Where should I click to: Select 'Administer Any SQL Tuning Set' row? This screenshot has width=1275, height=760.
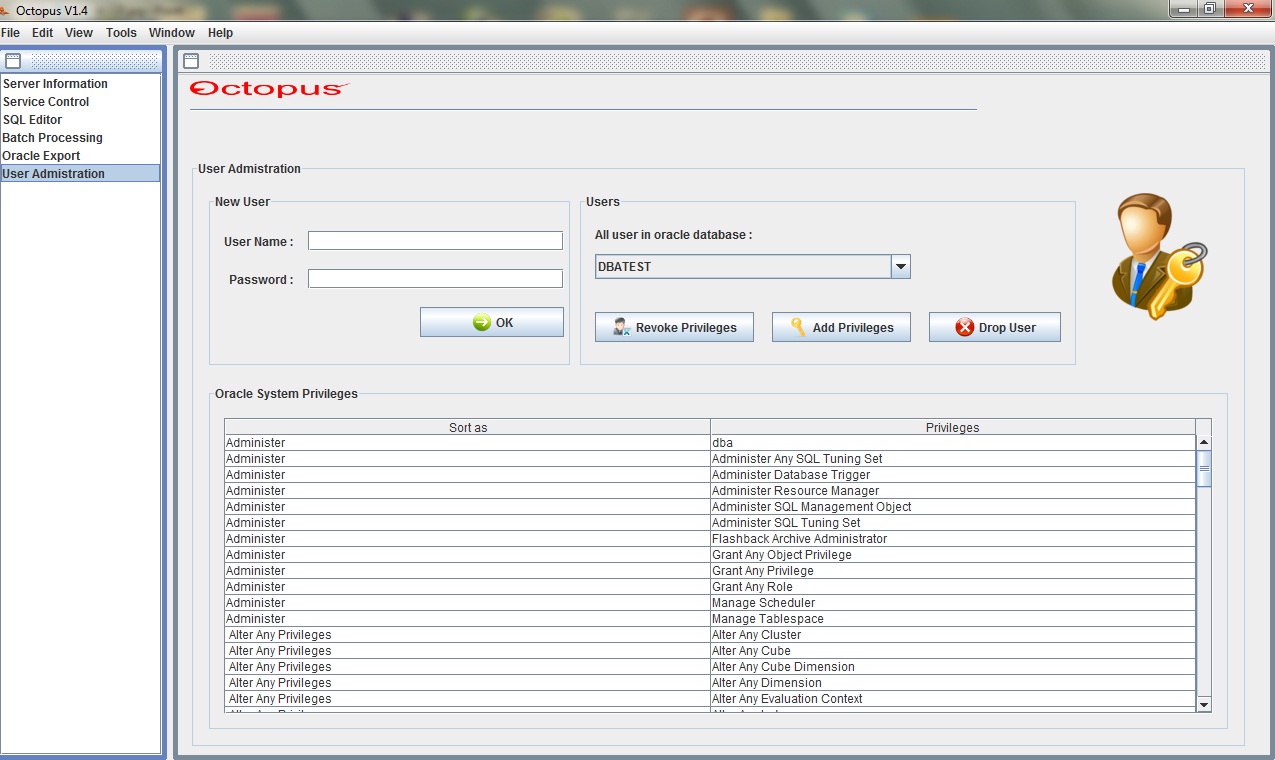(x=710, y=459)
